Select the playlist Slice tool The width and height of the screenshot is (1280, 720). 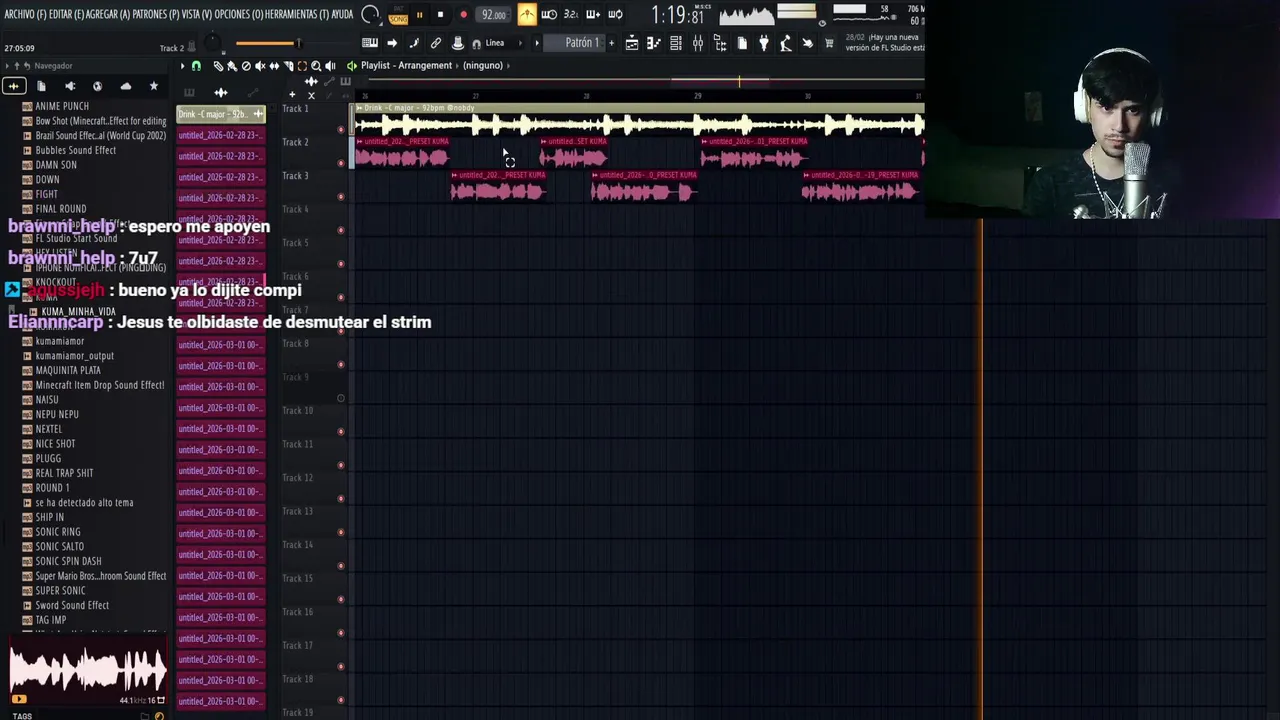(x=288, y=66)
